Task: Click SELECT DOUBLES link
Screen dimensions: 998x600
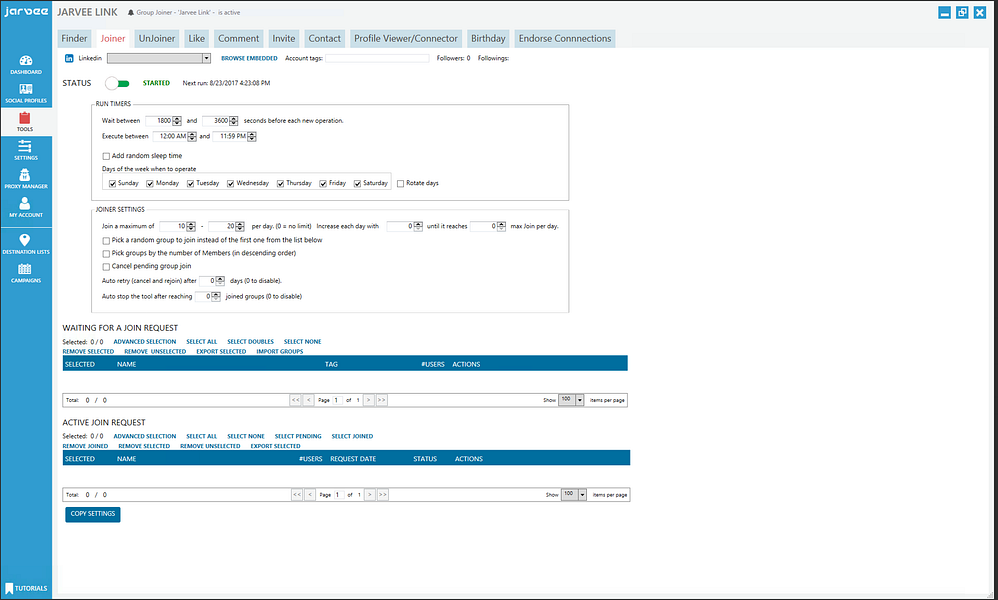Action: pos(251,342)
